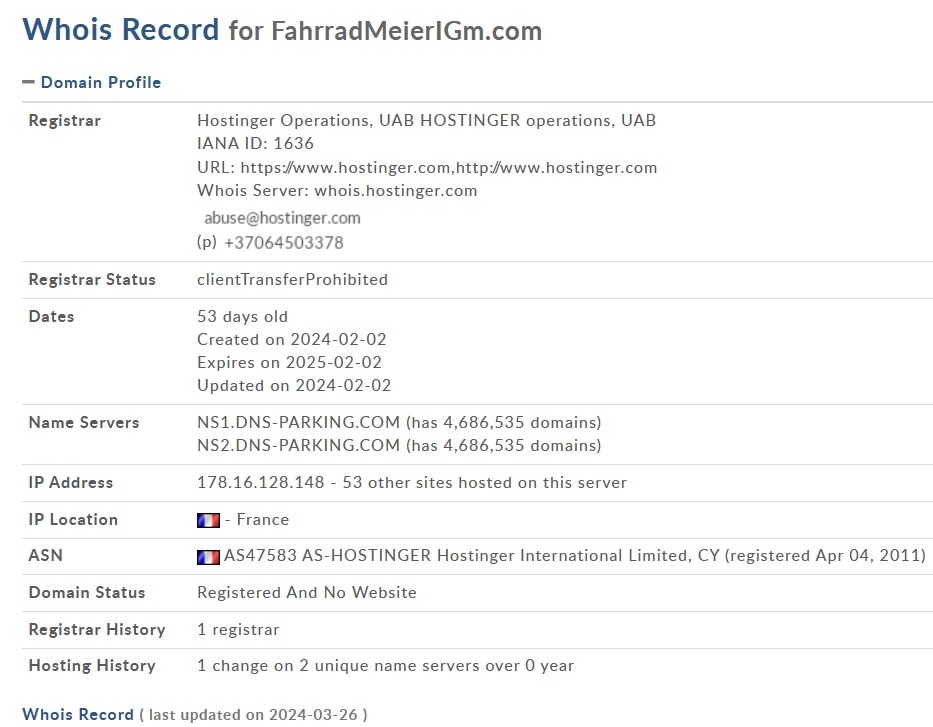Click the Domain Profile heading

(101, 82)
